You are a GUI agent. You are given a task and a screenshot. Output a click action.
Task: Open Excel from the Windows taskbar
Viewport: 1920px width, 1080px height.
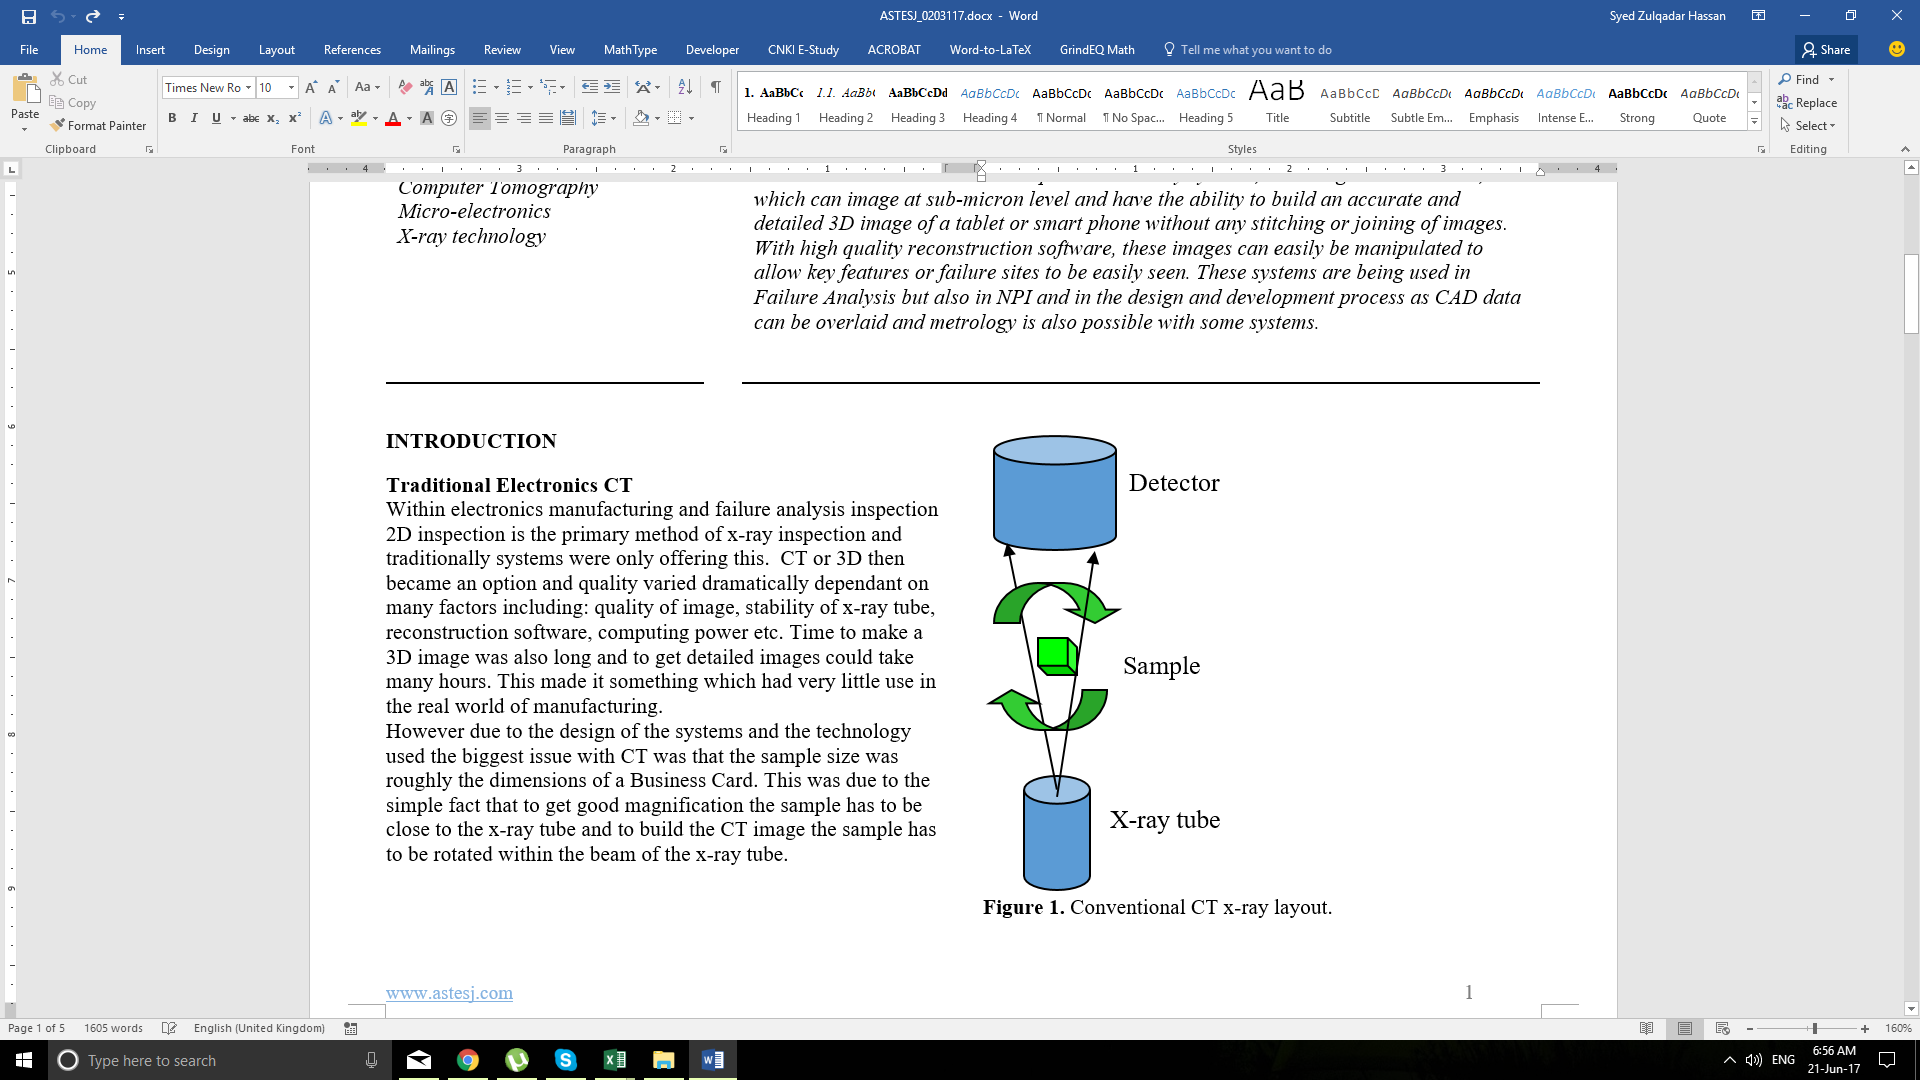pos(614,1060)
